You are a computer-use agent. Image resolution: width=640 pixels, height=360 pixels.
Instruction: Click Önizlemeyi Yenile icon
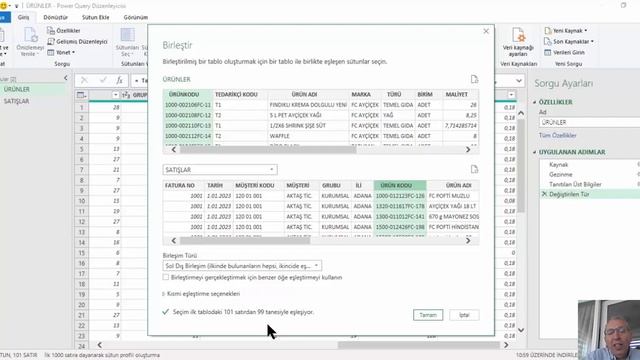[x=30, y=35]
